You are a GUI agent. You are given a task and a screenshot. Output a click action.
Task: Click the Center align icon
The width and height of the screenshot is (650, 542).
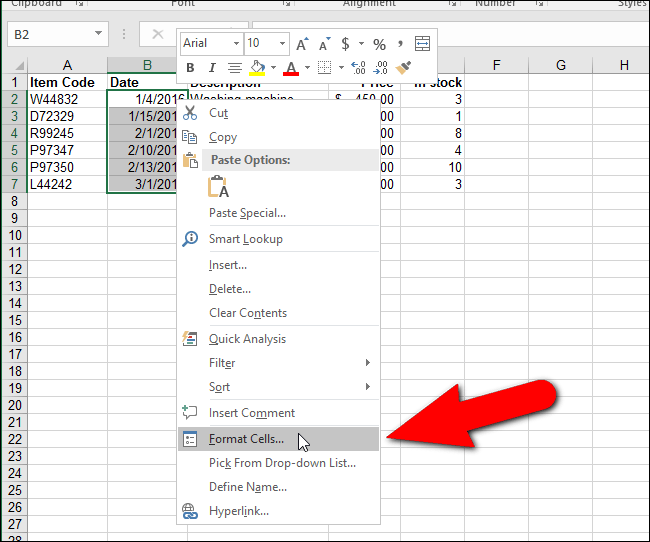(x=235, y=68)
